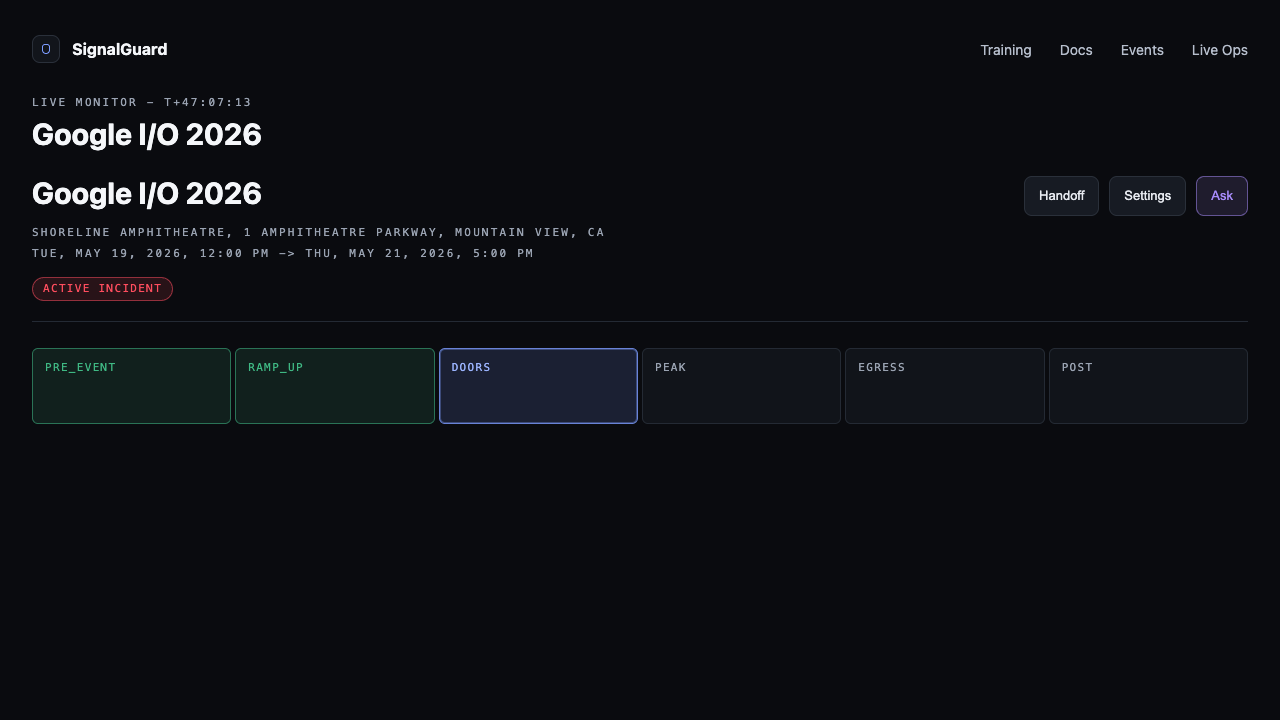
Task: Select the POST phase card
Action: click(x=1148, y=386)
